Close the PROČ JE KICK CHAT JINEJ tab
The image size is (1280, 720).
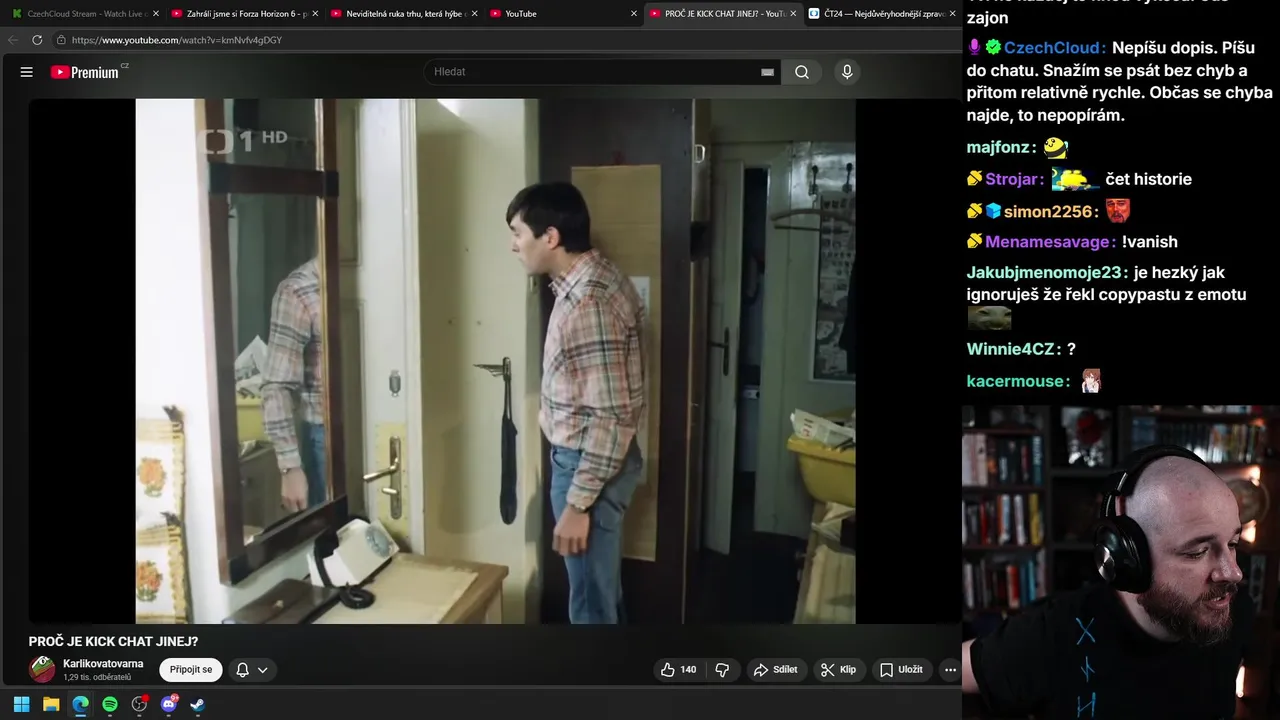coord(793,14)
